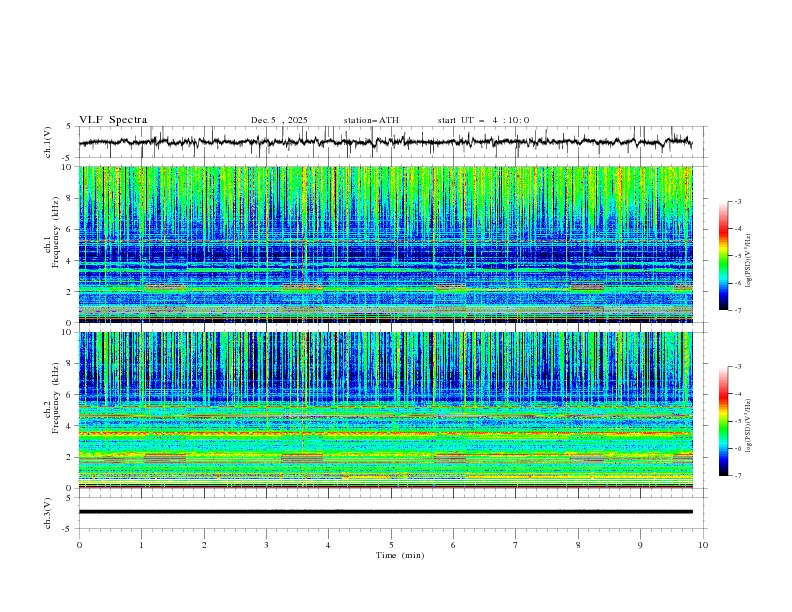Image resolution: width=792 pixels, height=612 pixels.
Task: Click time axis tick label '3'
Action: pos(266,545)
